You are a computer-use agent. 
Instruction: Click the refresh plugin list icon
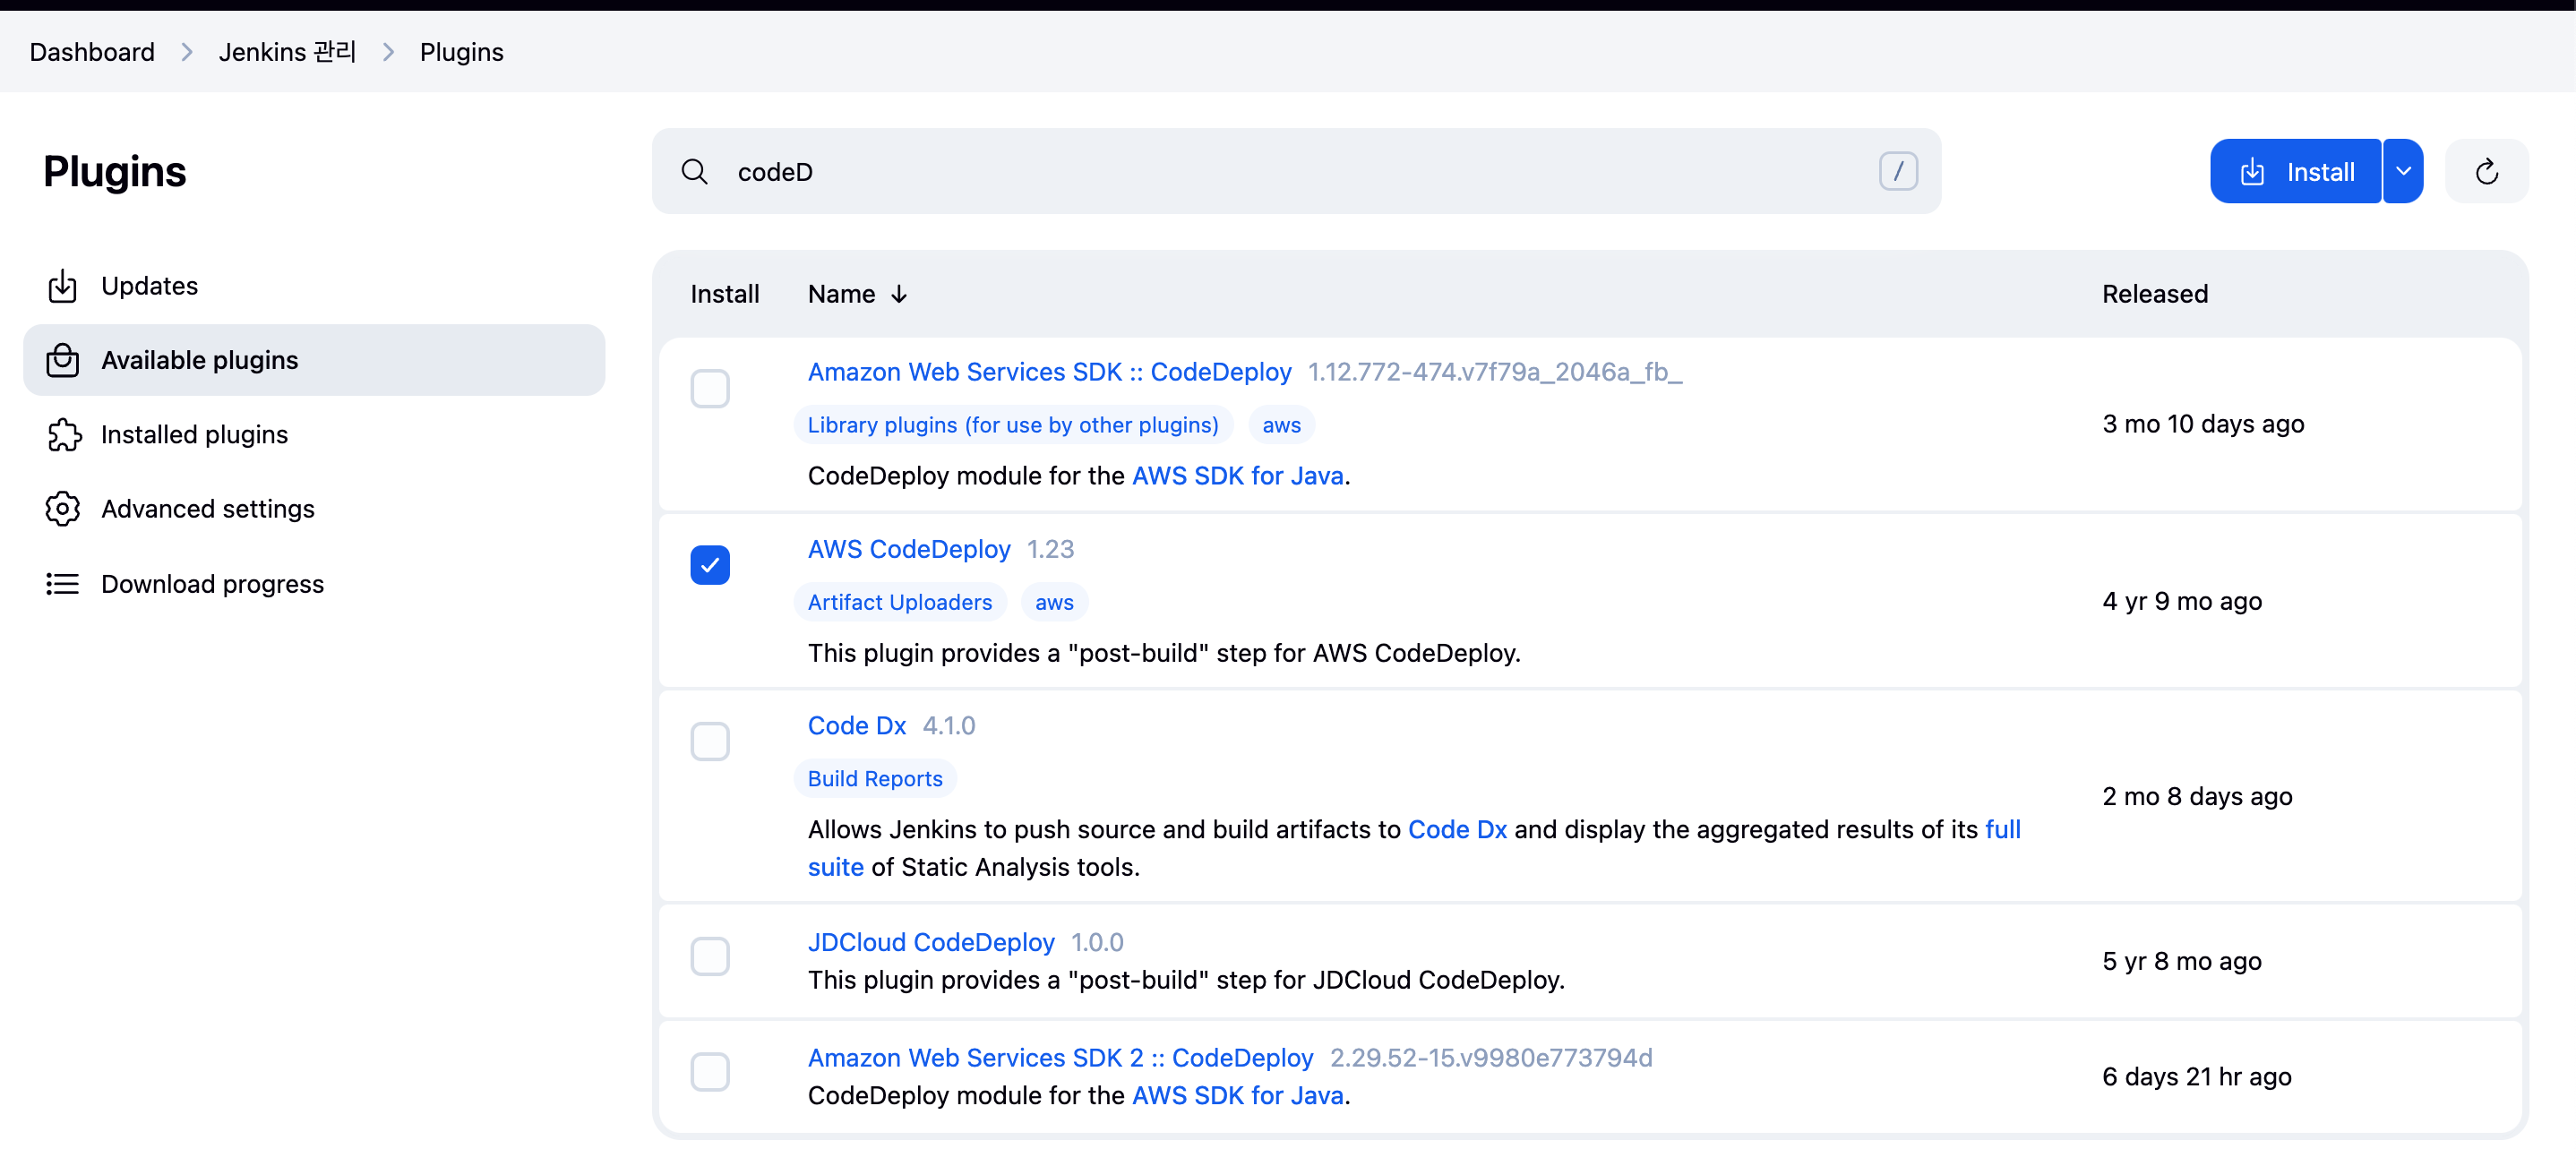tap(2486, 172)
